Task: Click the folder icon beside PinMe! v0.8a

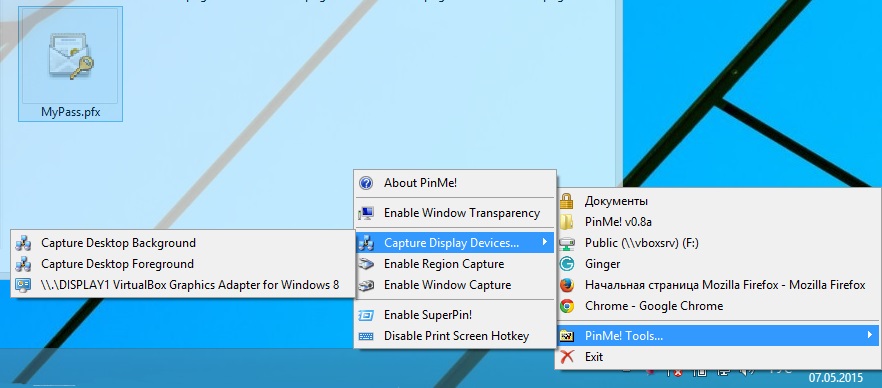Action: click(566, 222)
